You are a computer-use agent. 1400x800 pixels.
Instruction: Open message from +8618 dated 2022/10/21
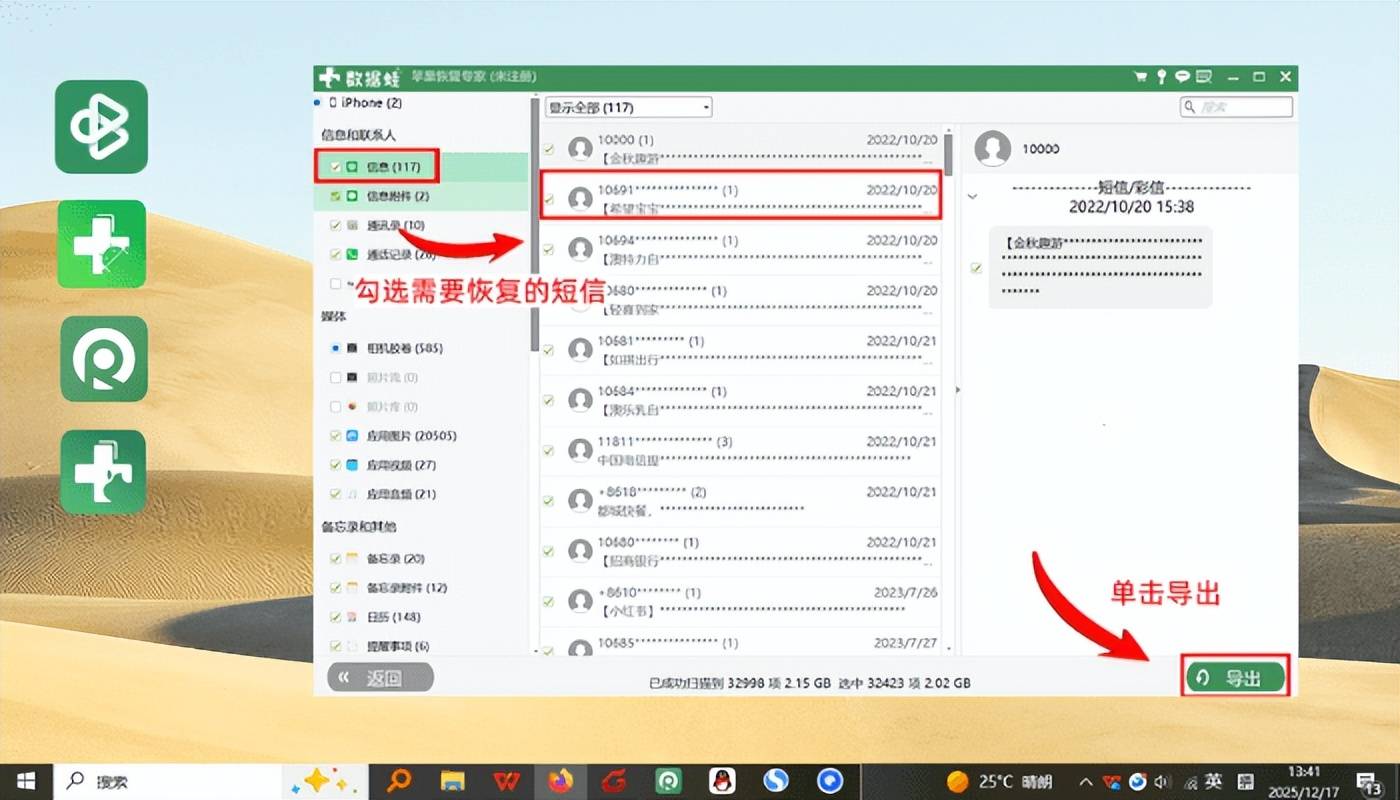[x=740, y=500]
